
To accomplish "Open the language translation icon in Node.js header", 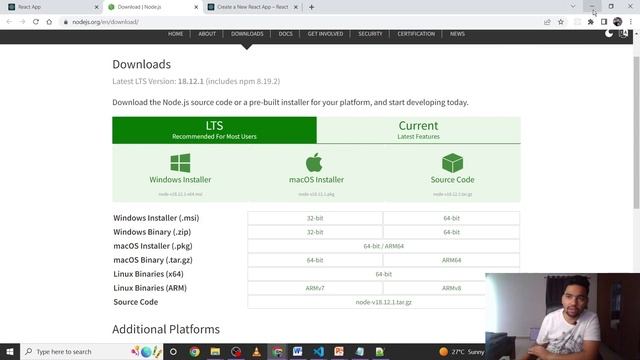I will (623, 33).
